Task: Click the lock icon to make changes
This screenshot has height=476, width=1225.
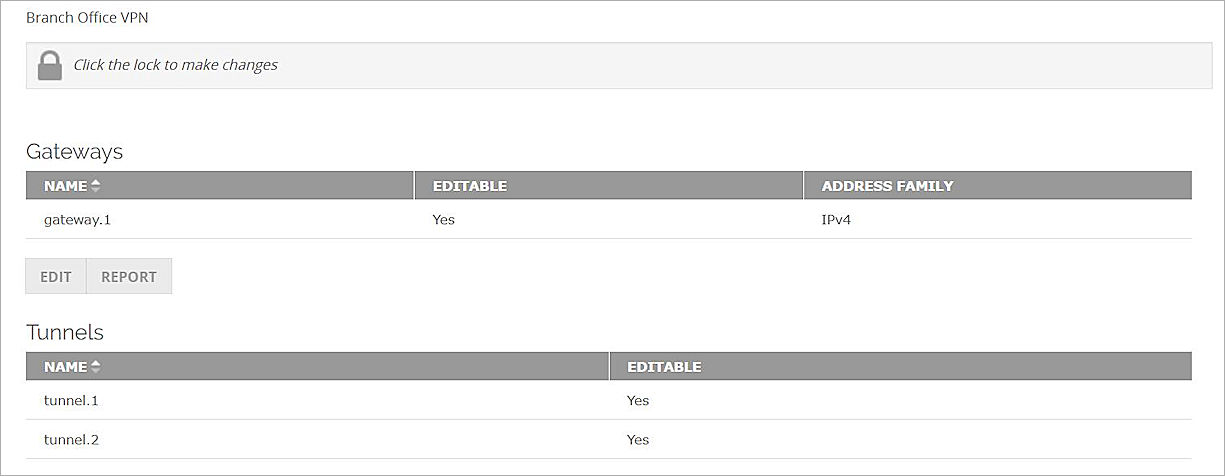Action: pos(49,66)
